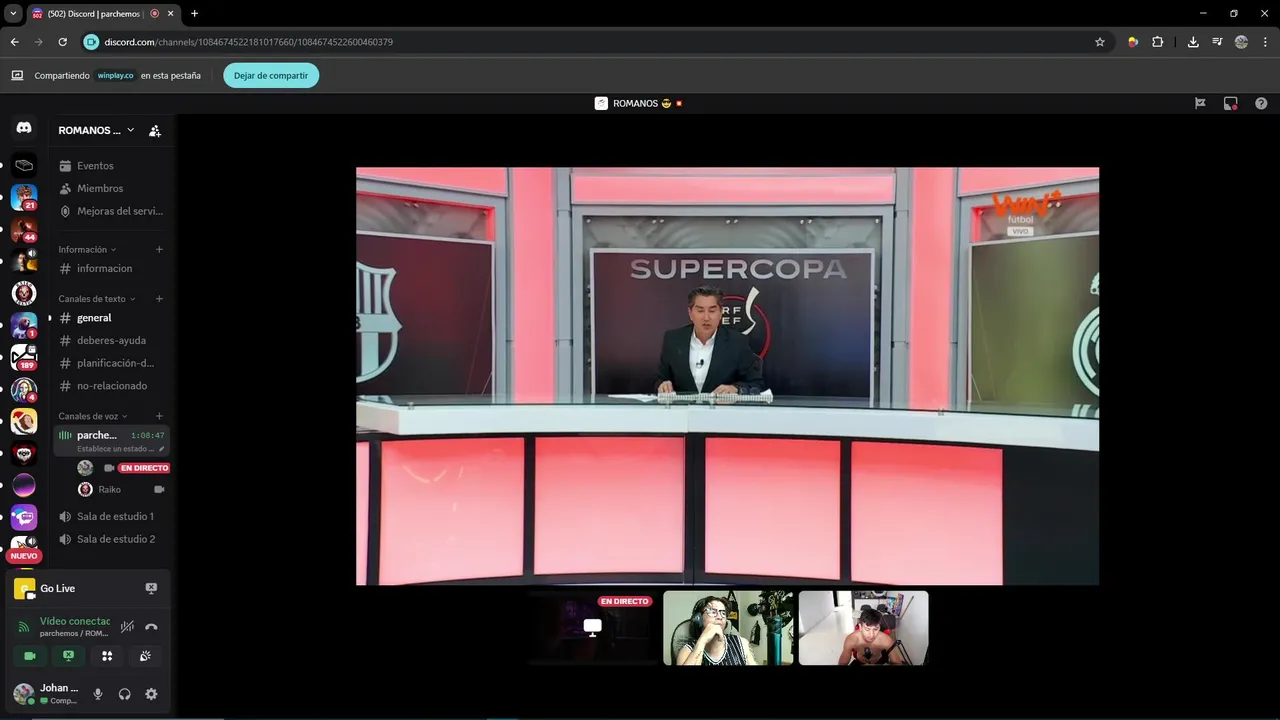Select the informacion text channel
Image resolution: width=1280 pixels, height=720 pixels.
[x=110, y=268]
